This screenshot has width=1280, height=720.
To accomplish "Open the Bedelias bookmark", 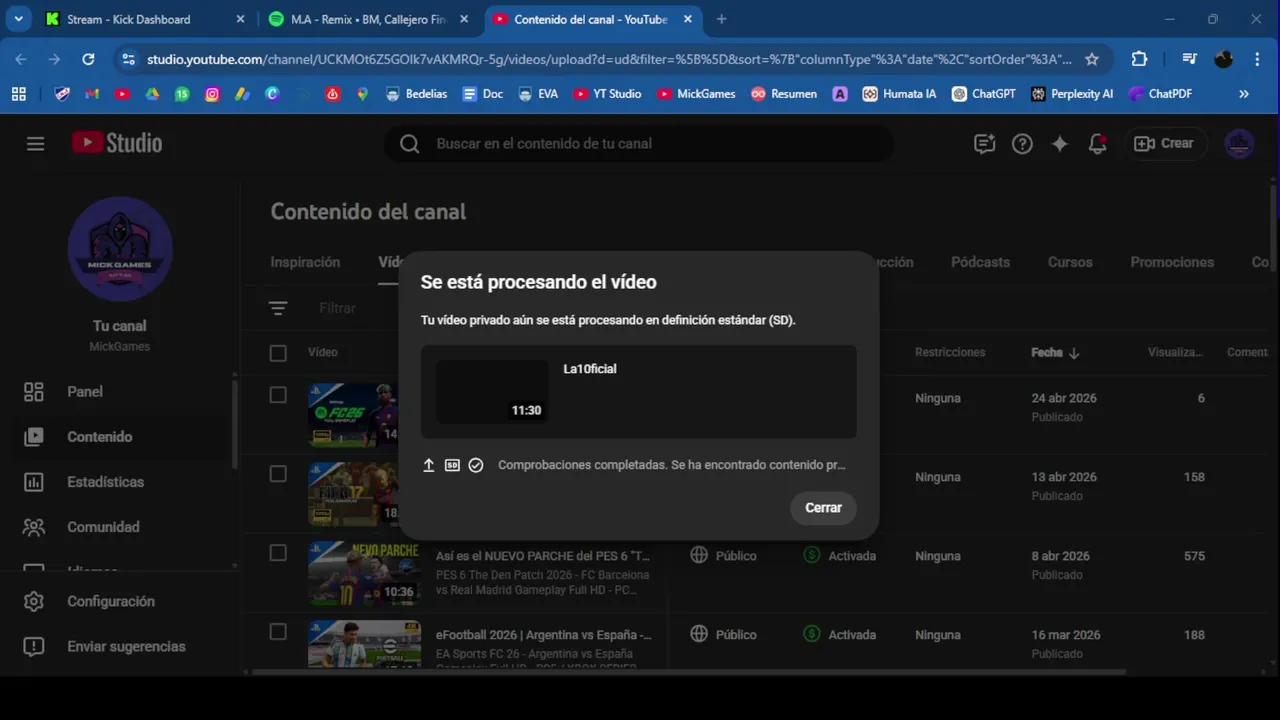I will pos(416,94).
